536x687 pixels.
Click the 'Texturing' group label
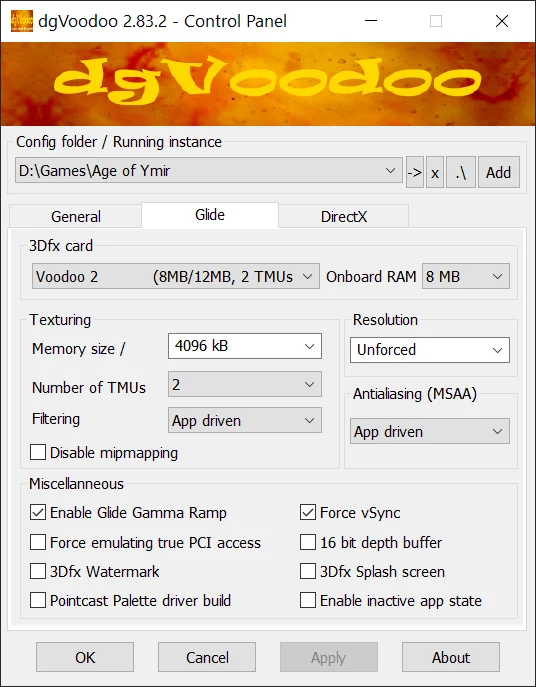click(60, 319)
